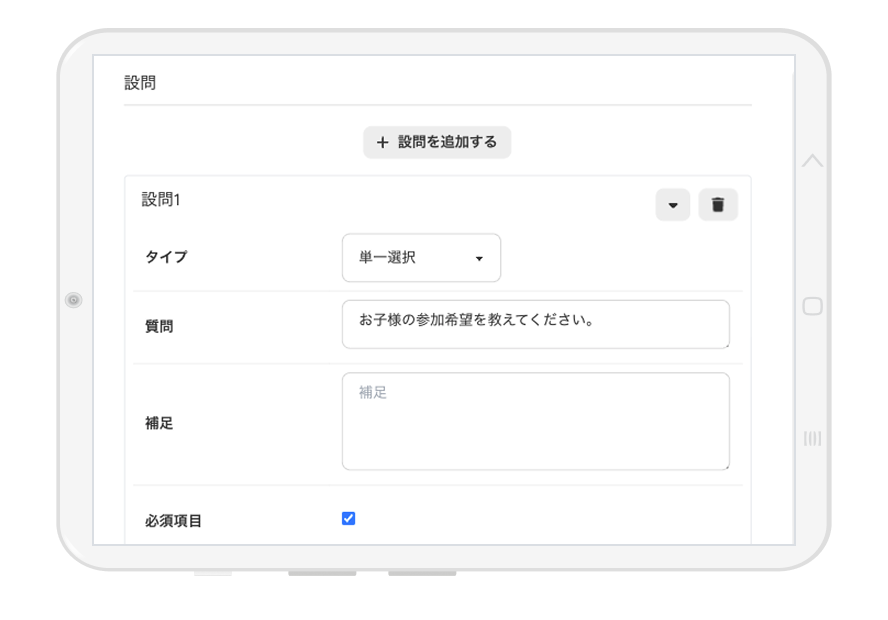Click the caret arrow inside the タイプ select
888x620 pixels.
click(x=479, y=259)
